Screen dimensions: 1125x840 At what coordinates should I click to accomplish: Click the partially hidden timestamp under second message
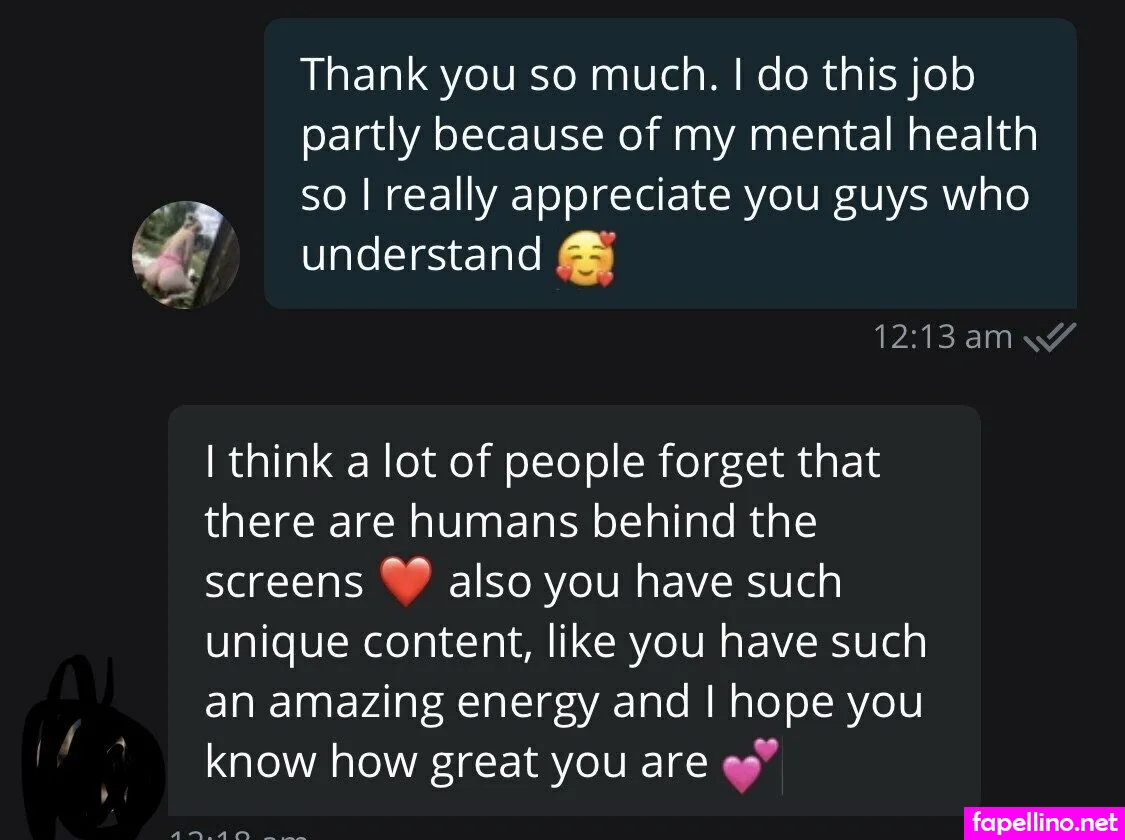coord(238,835)
